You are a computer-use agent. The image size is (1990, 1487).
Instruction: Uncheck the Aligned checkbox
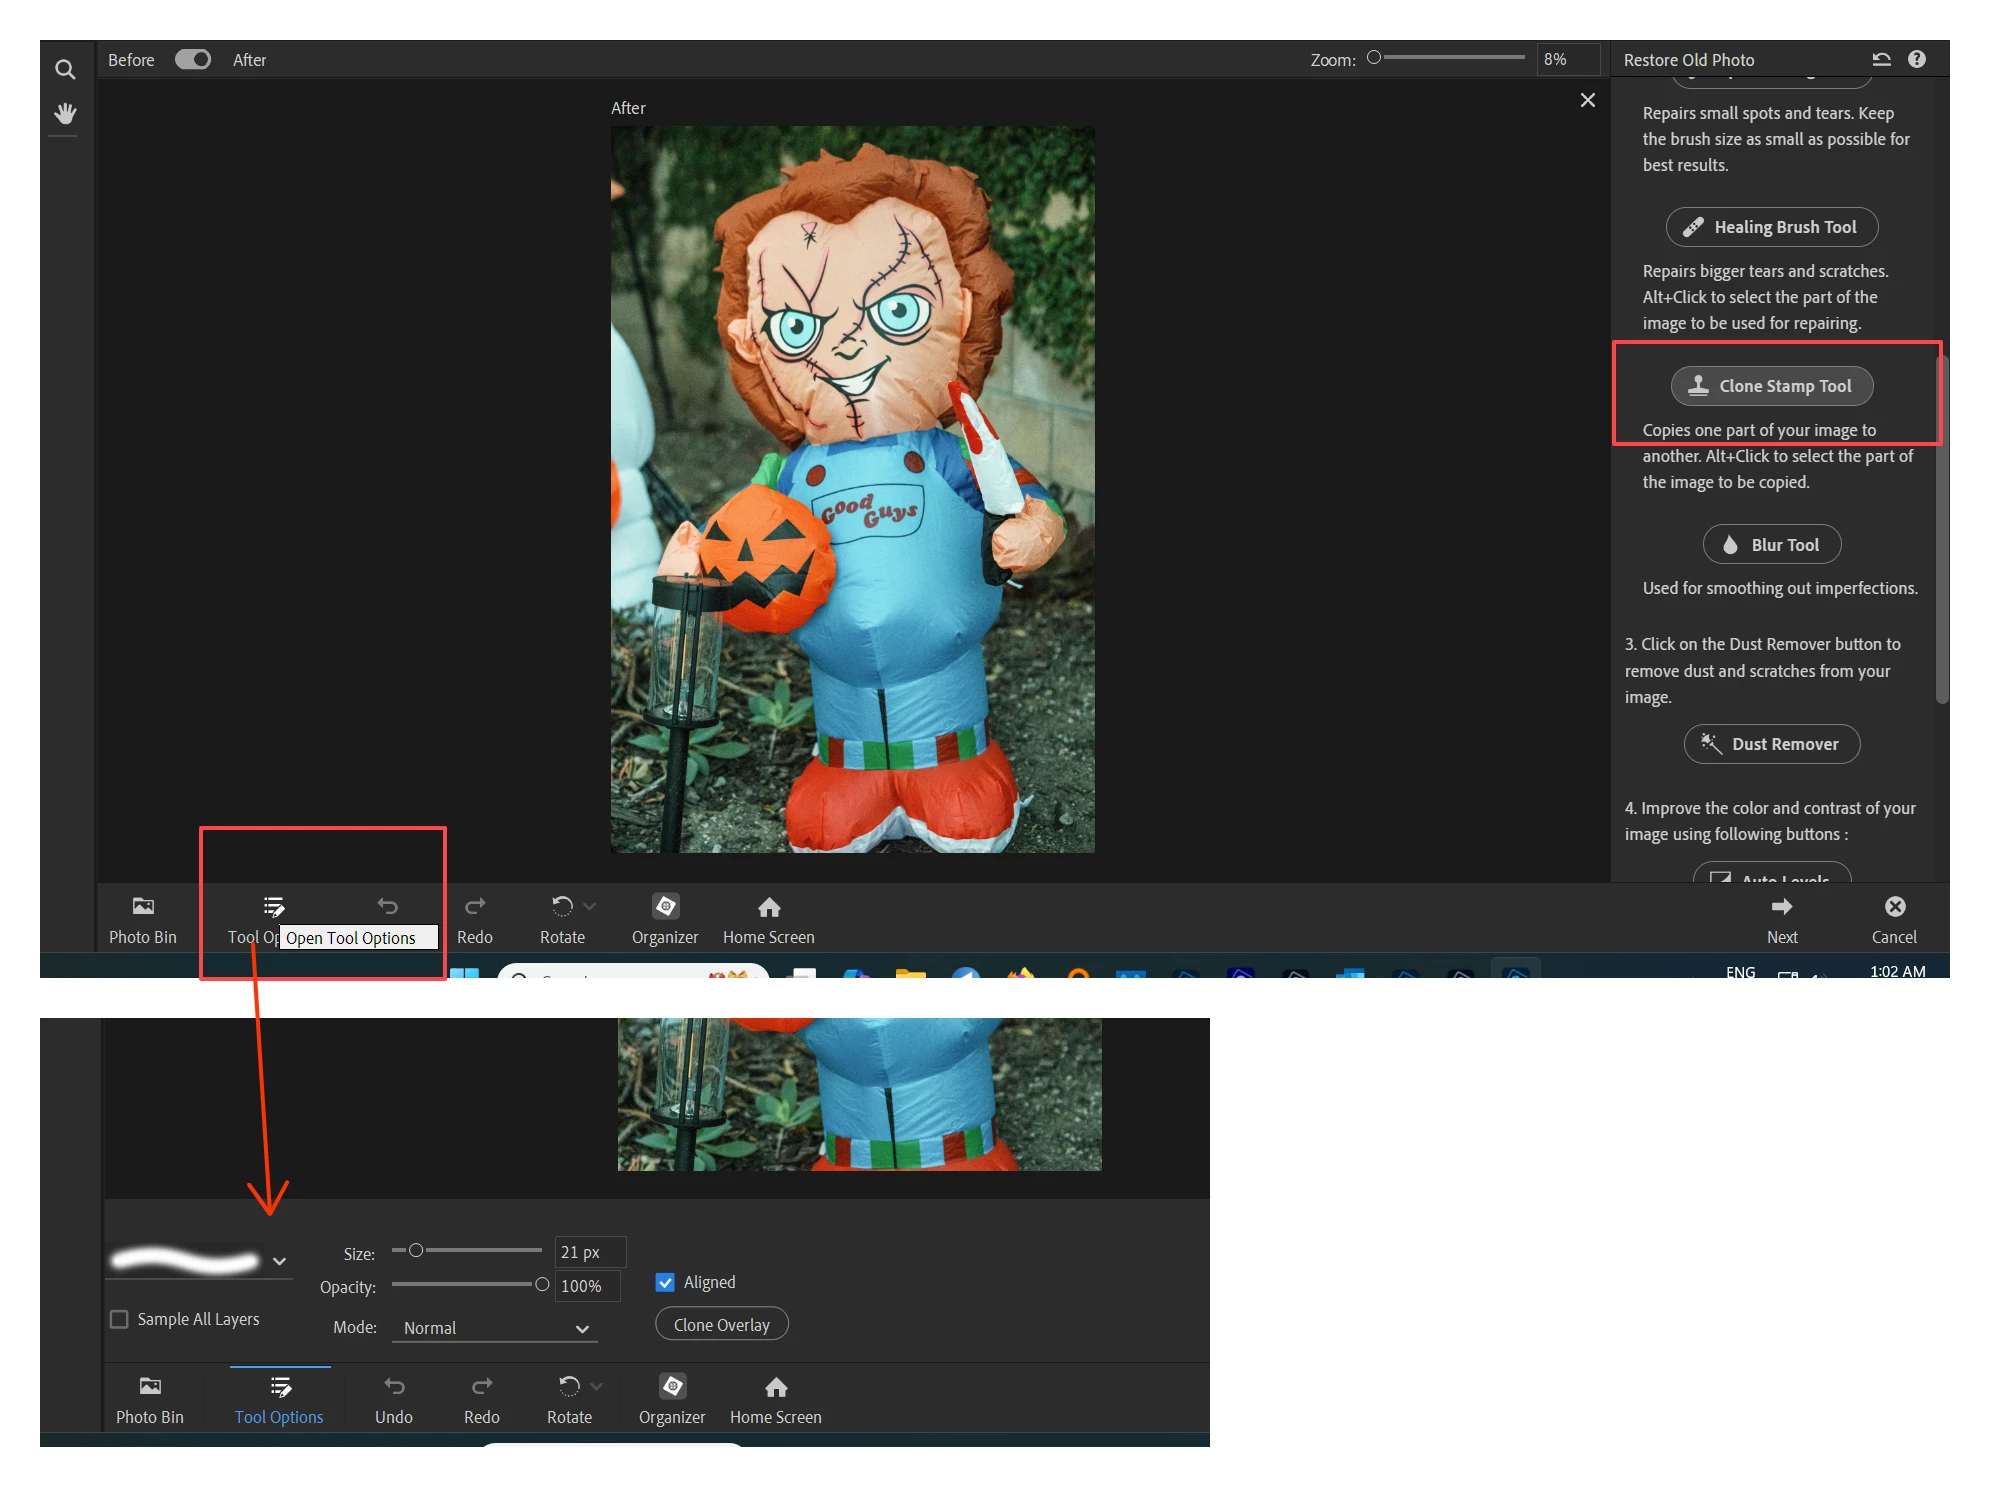pos(665,1282)
